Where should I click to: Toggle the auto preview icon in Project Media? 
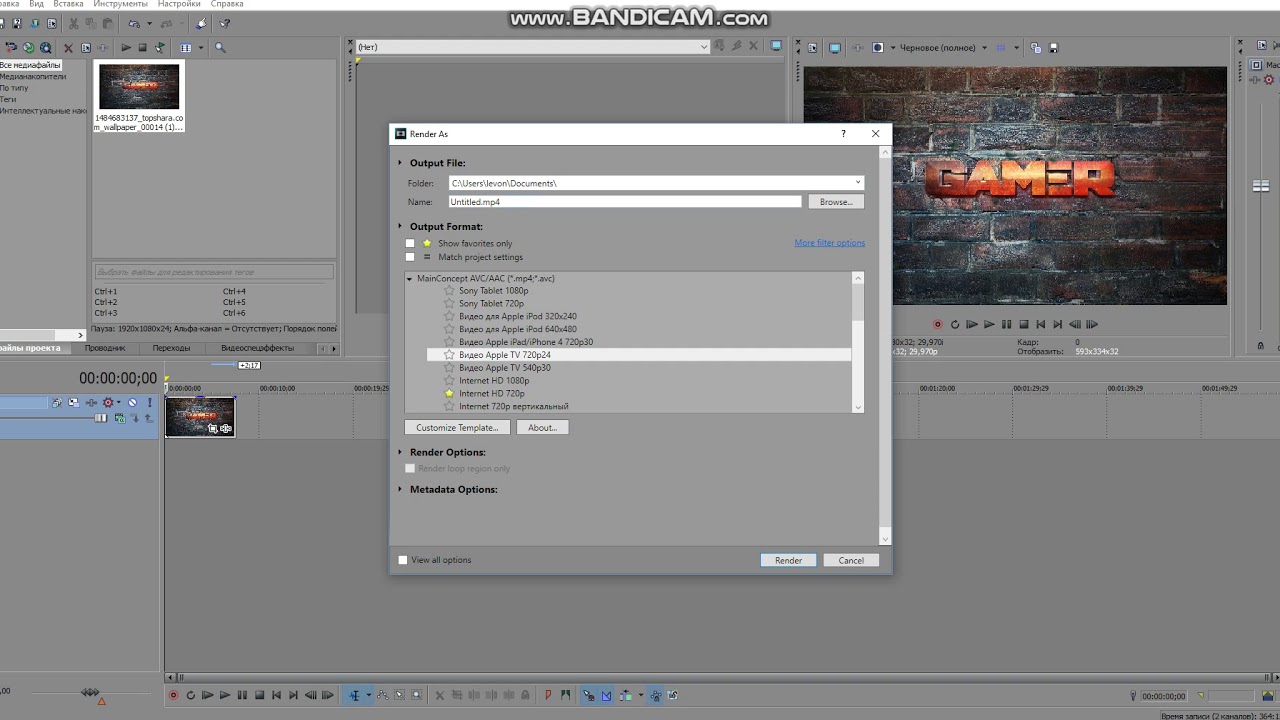click(x=159, y=47)
